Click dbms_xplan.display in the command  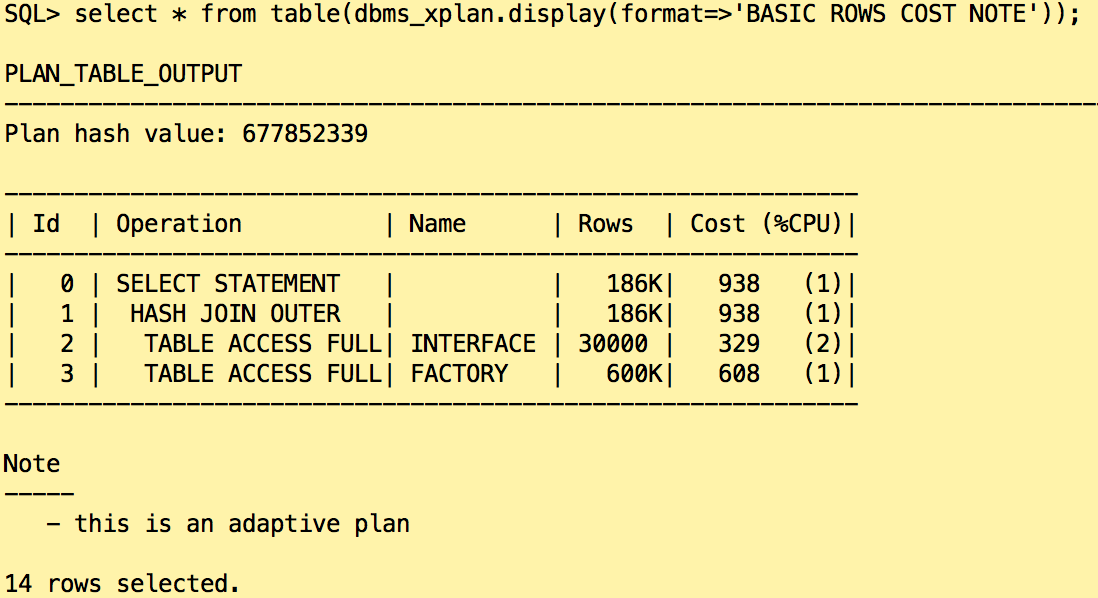(x=480, y=15)
